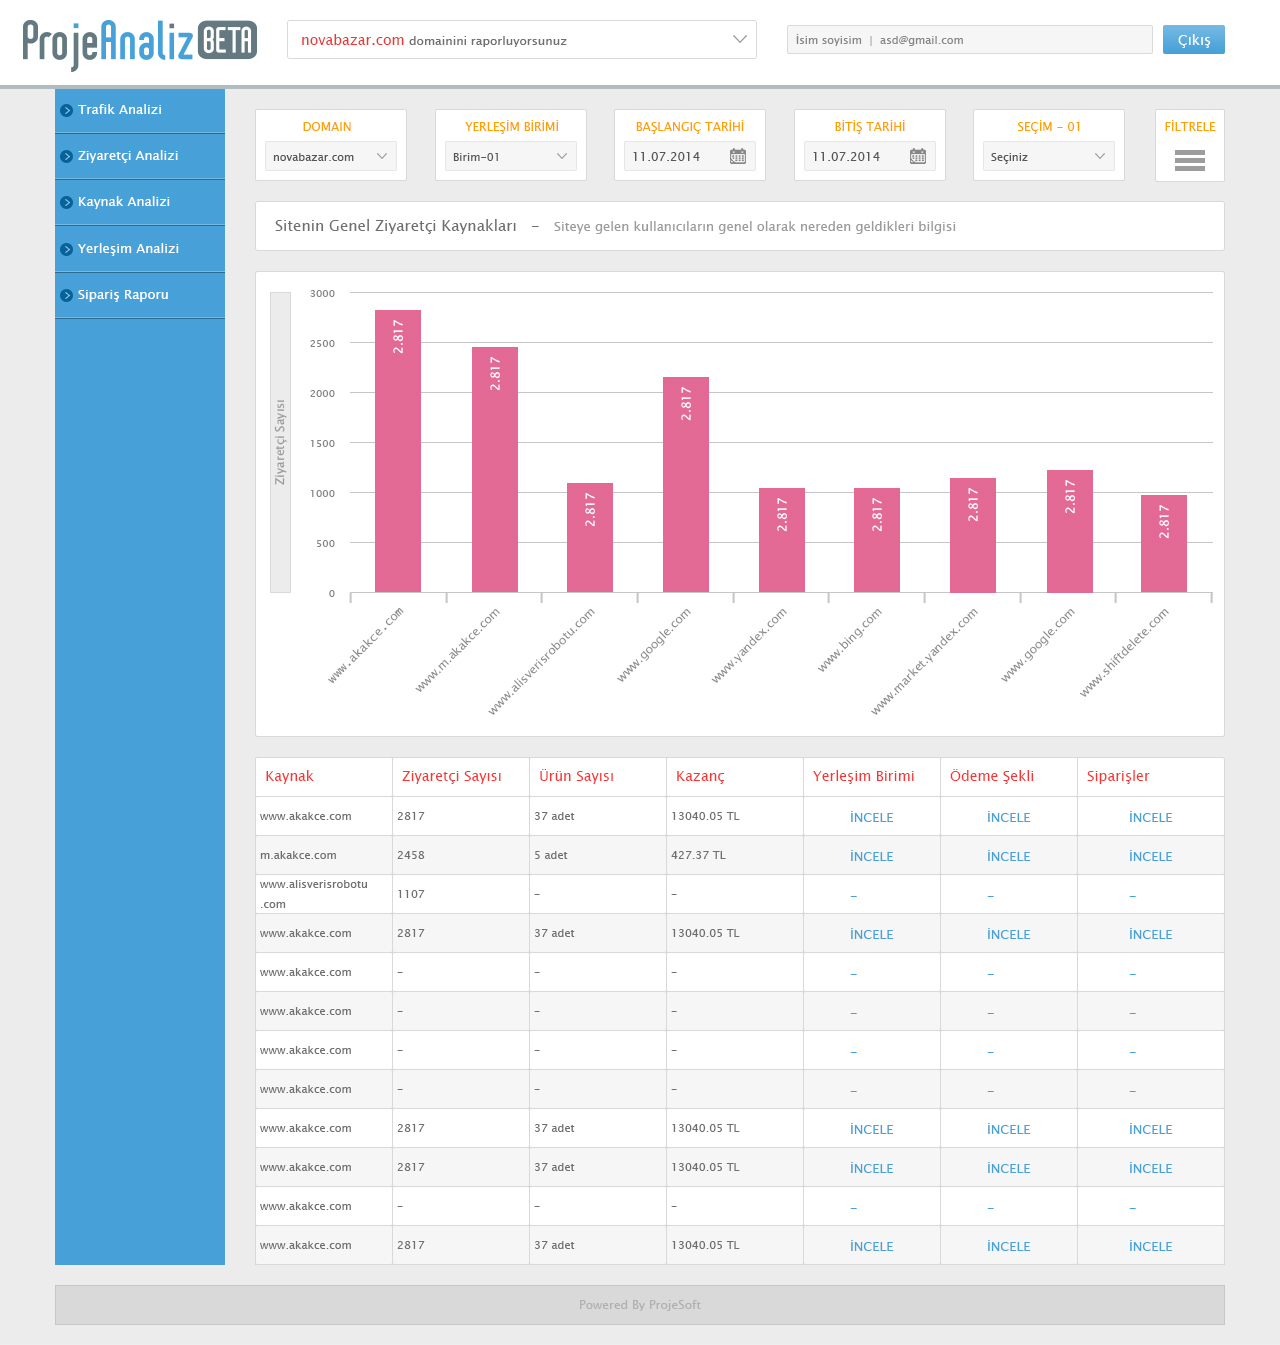
Task: Click the arrow icon beside Trafik Analizi
Action: click(66, 110)
